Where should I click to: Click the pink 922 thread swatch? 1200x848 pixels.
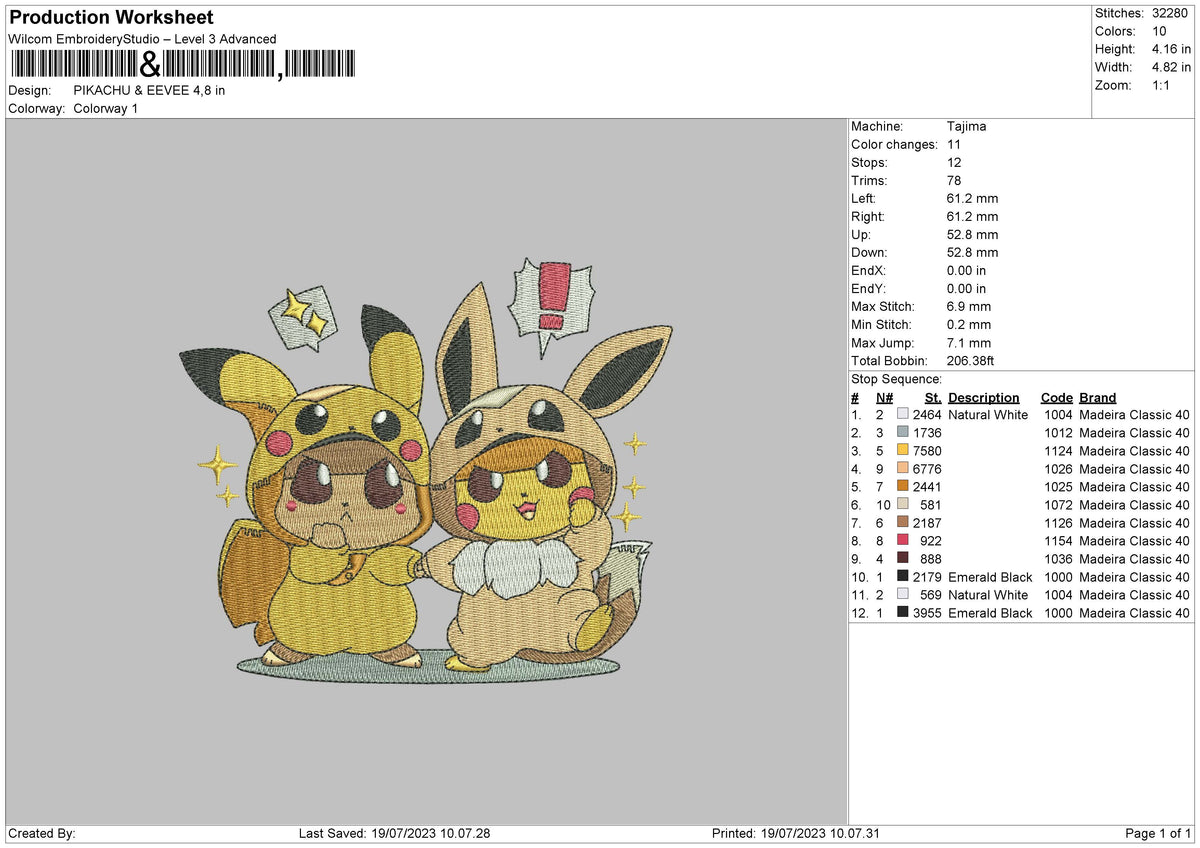coord(905,541)
